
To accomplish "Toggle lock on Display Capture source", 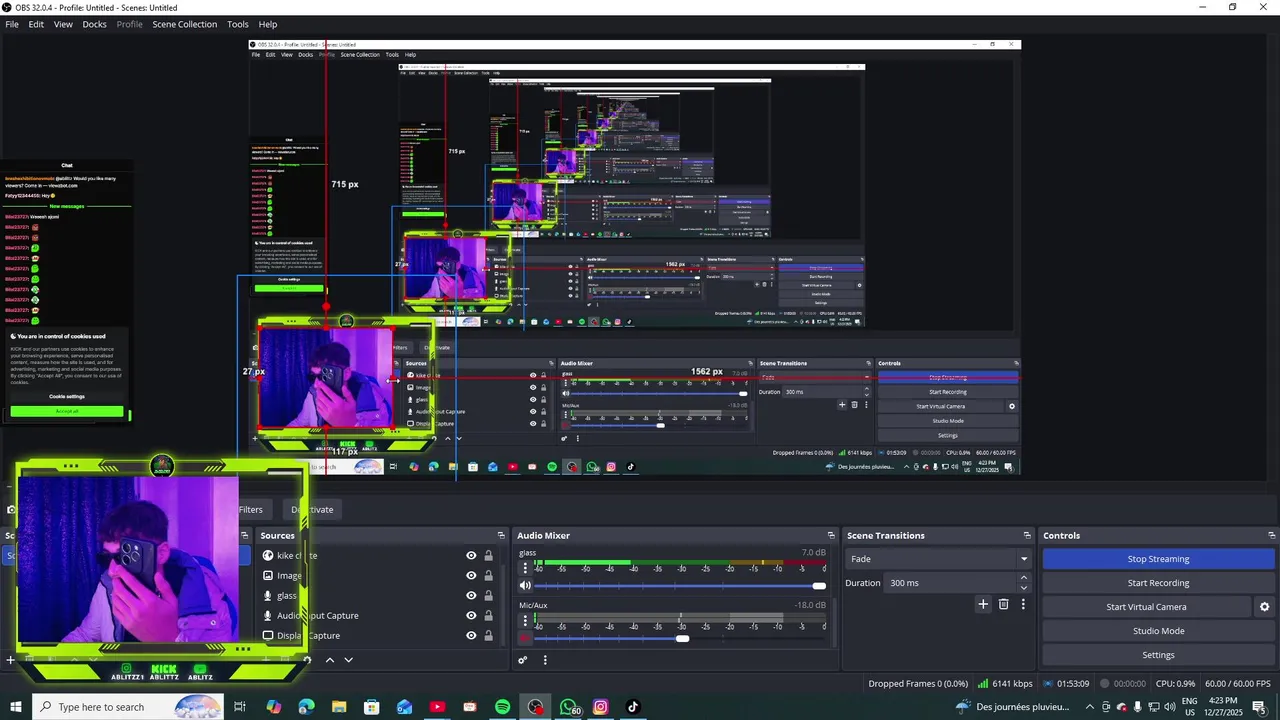I will click(x=488, y=636).
